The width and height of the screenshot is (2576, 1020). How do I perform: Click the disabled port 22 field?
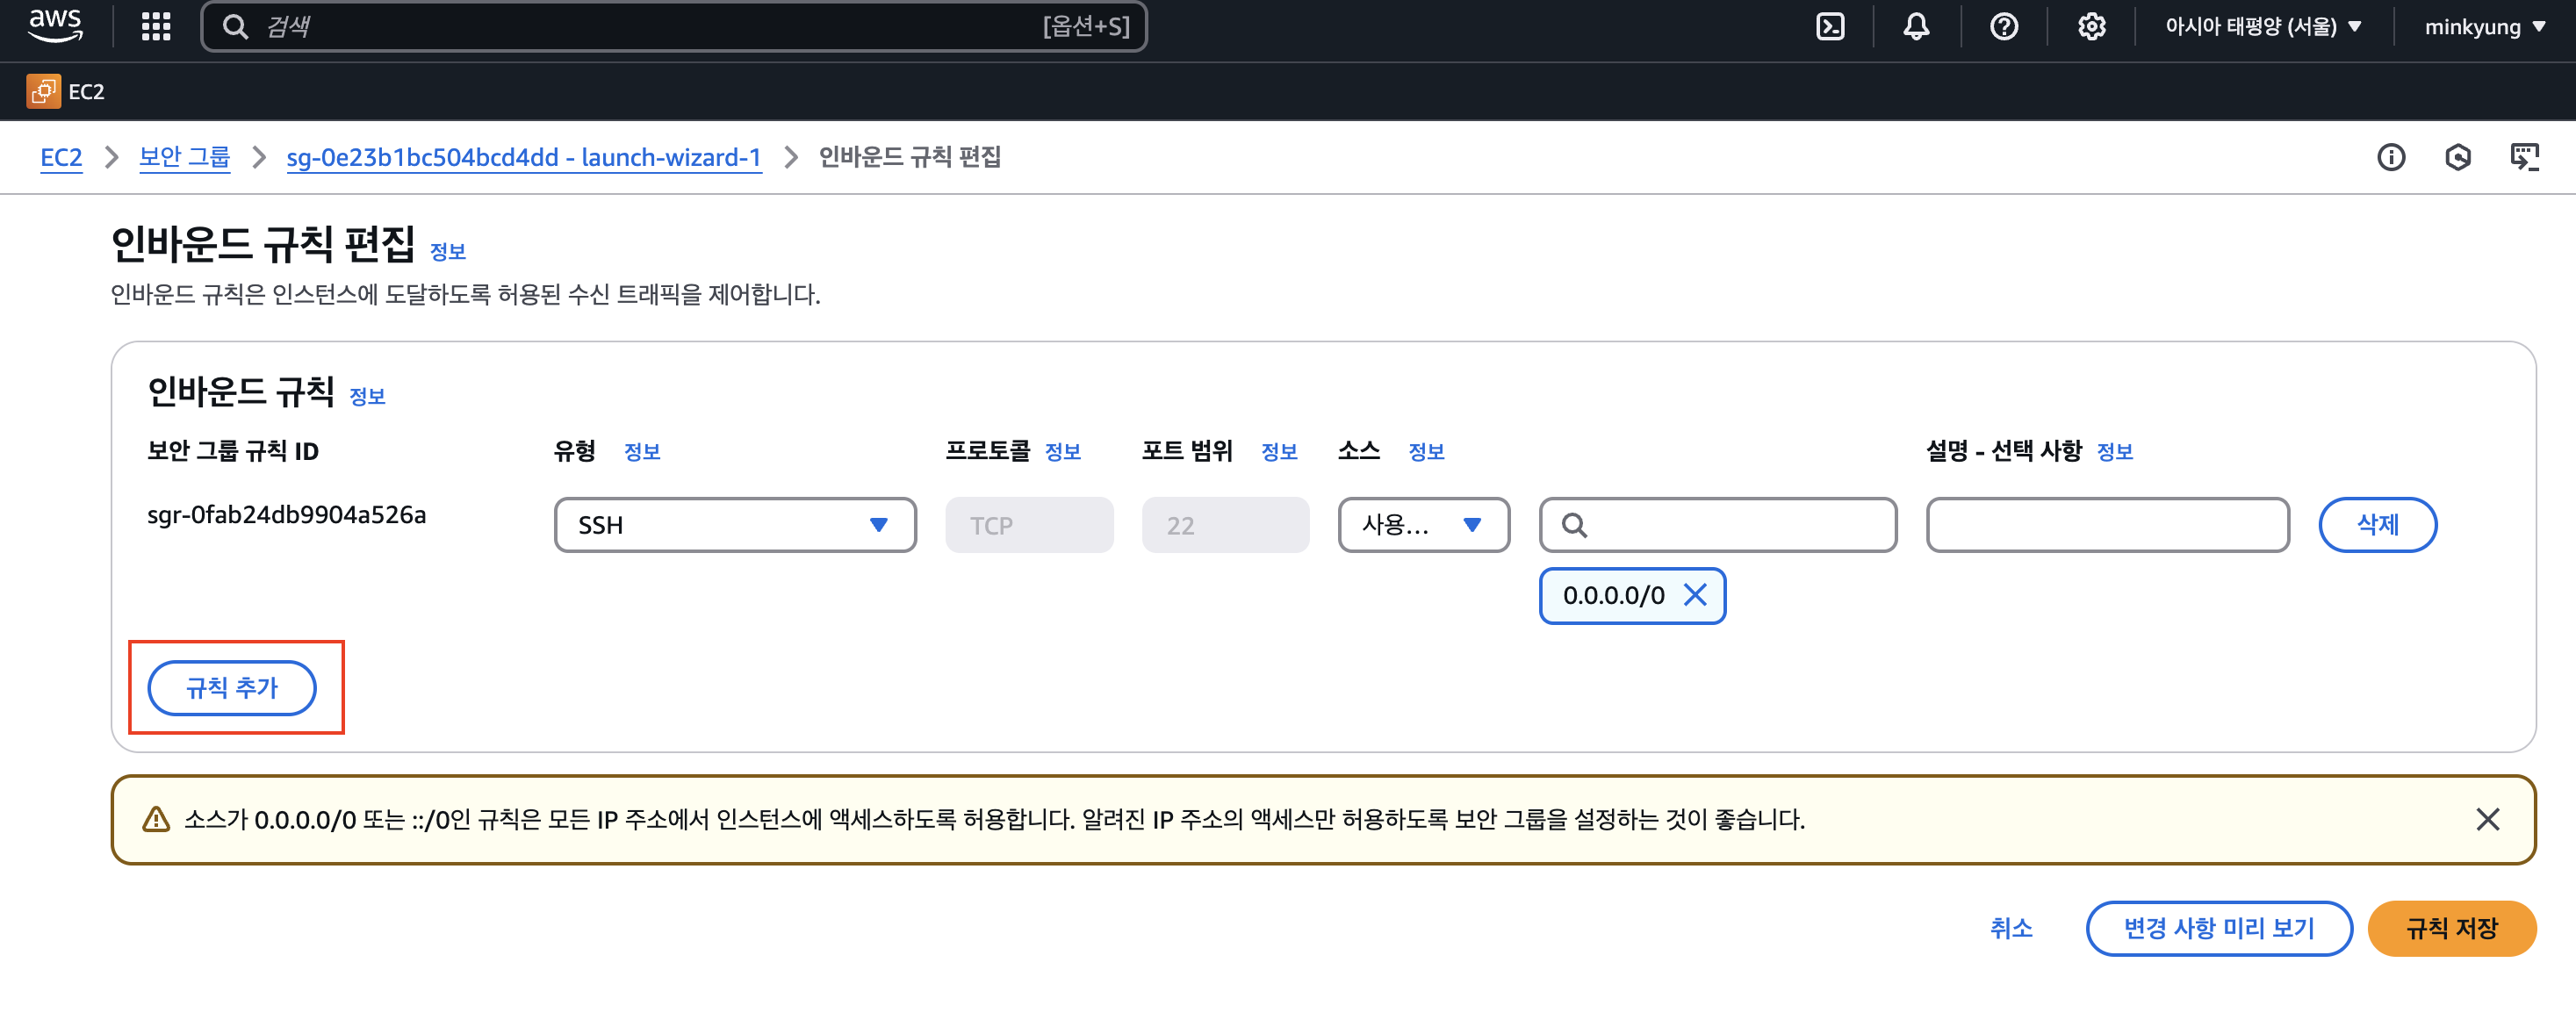tap(1225, 525)
